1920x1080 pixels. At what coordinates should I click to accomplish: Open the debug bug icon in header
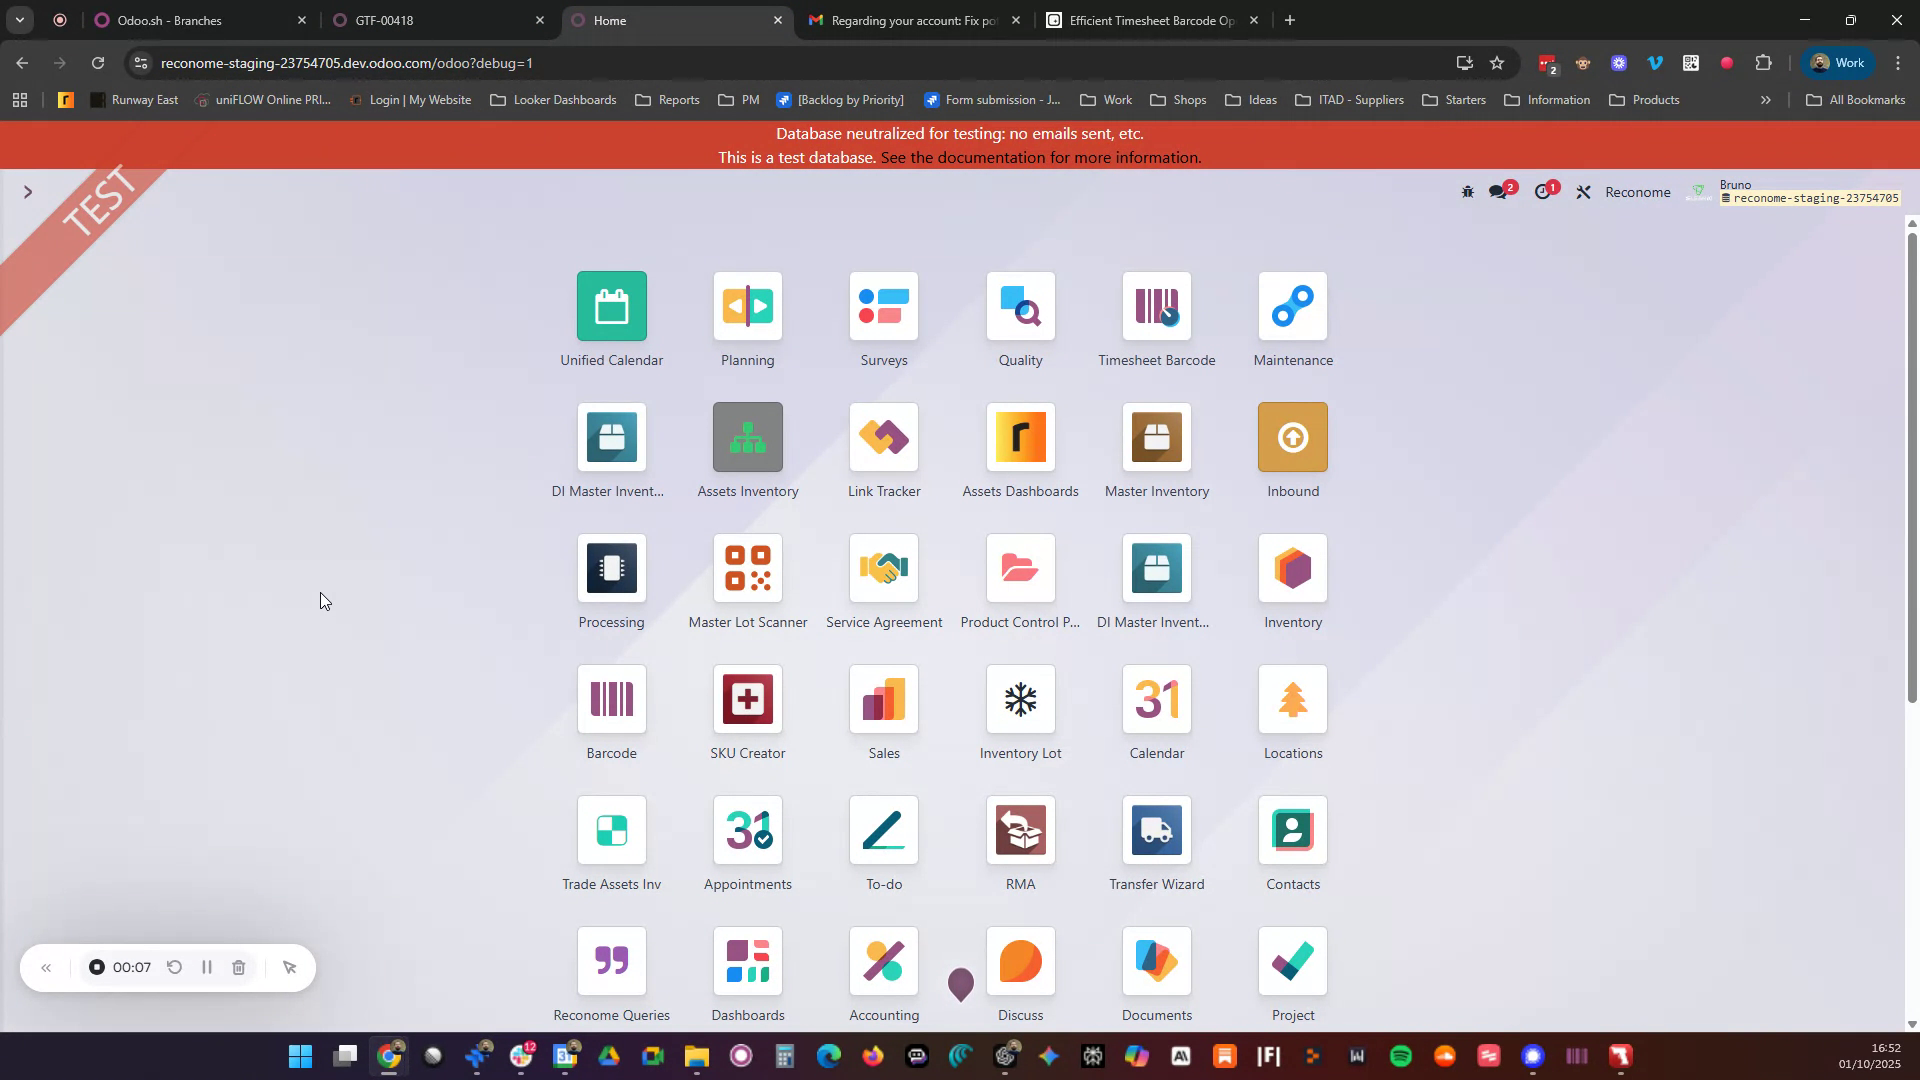point(1467,191)
